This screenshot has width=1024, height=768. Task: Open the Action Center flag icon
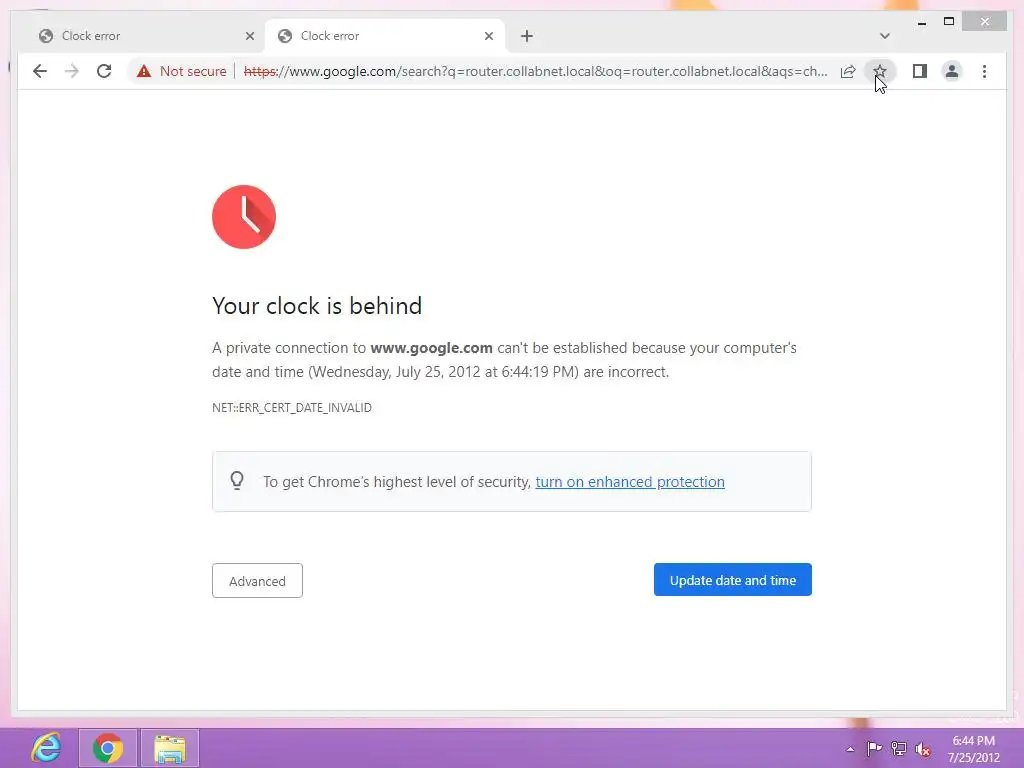pos(874,749)
